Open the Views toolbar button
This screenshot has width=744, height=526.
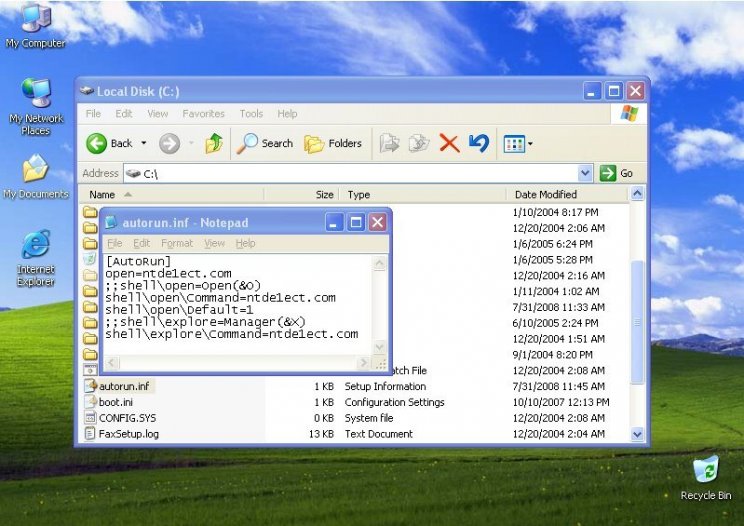[514, 144]
